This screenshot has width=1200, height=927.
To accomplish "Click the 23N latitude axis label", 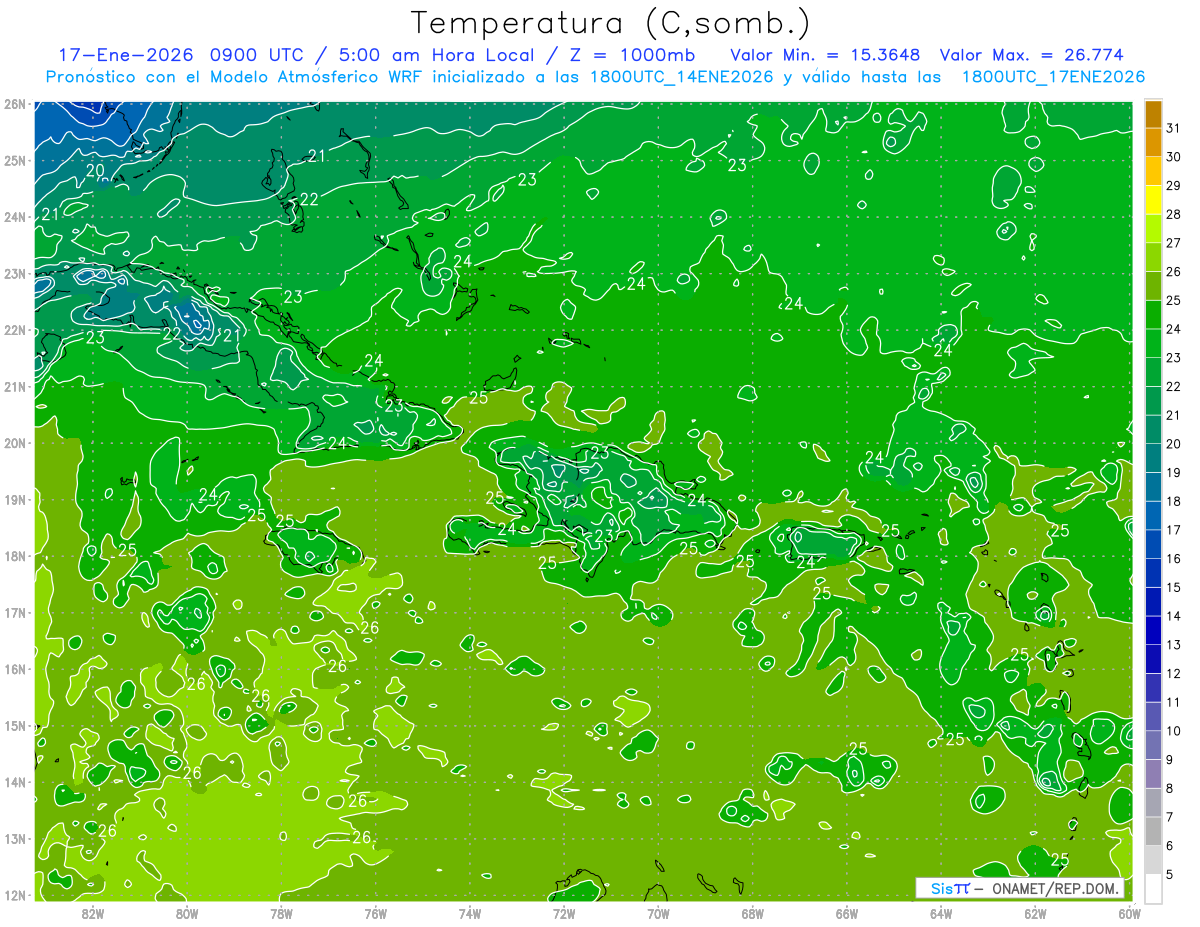I will tap(14, 274).
